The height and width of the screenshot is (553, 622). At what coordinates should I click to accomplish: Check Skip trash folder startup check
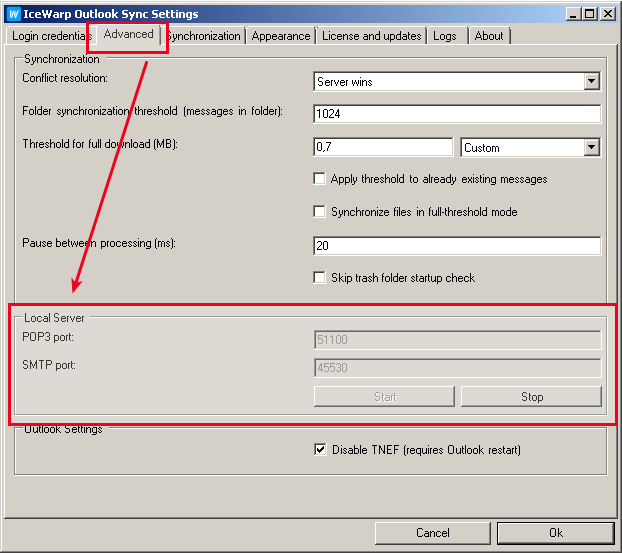[319, 277]
